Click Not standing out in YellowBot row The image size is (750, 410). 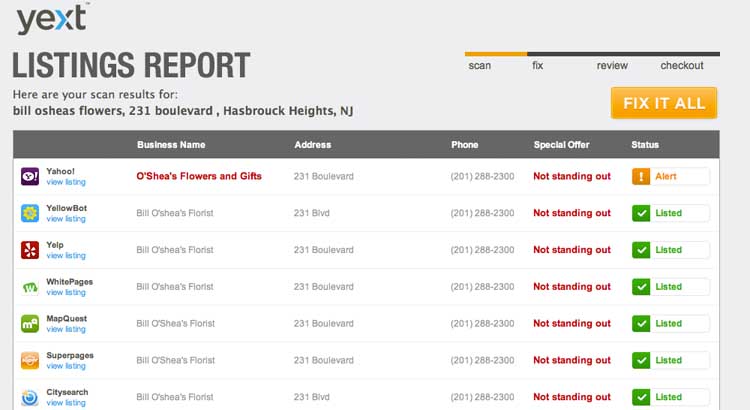[572, 213]
